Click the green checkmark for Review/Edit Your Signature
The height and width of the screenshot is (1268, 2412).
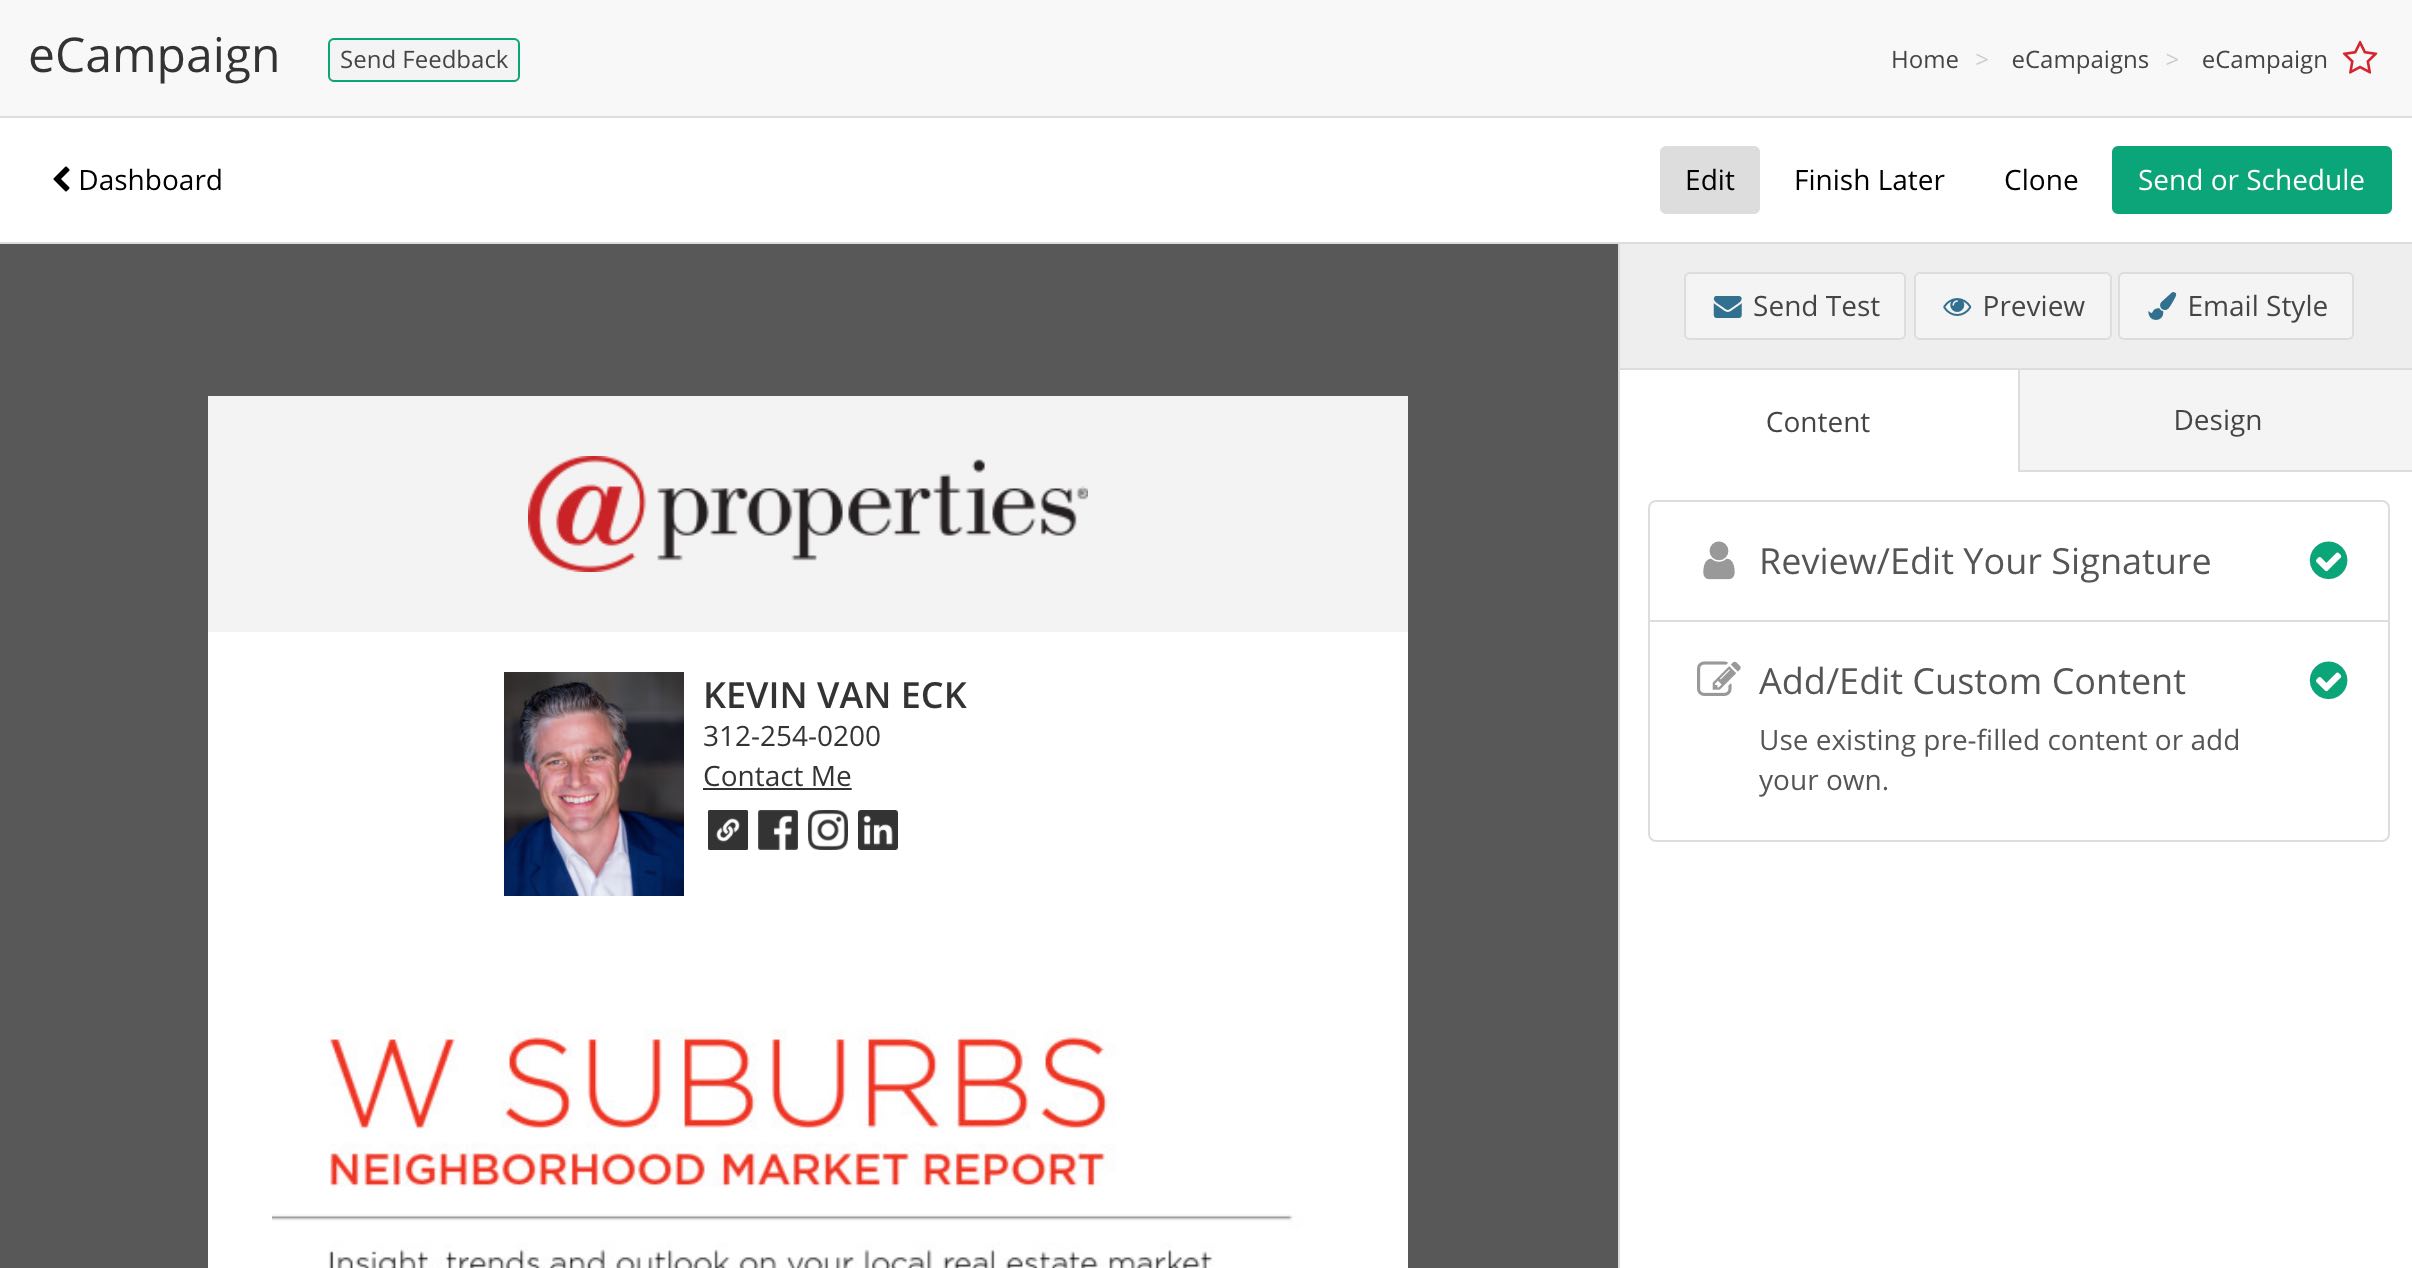click(2328, 561)
